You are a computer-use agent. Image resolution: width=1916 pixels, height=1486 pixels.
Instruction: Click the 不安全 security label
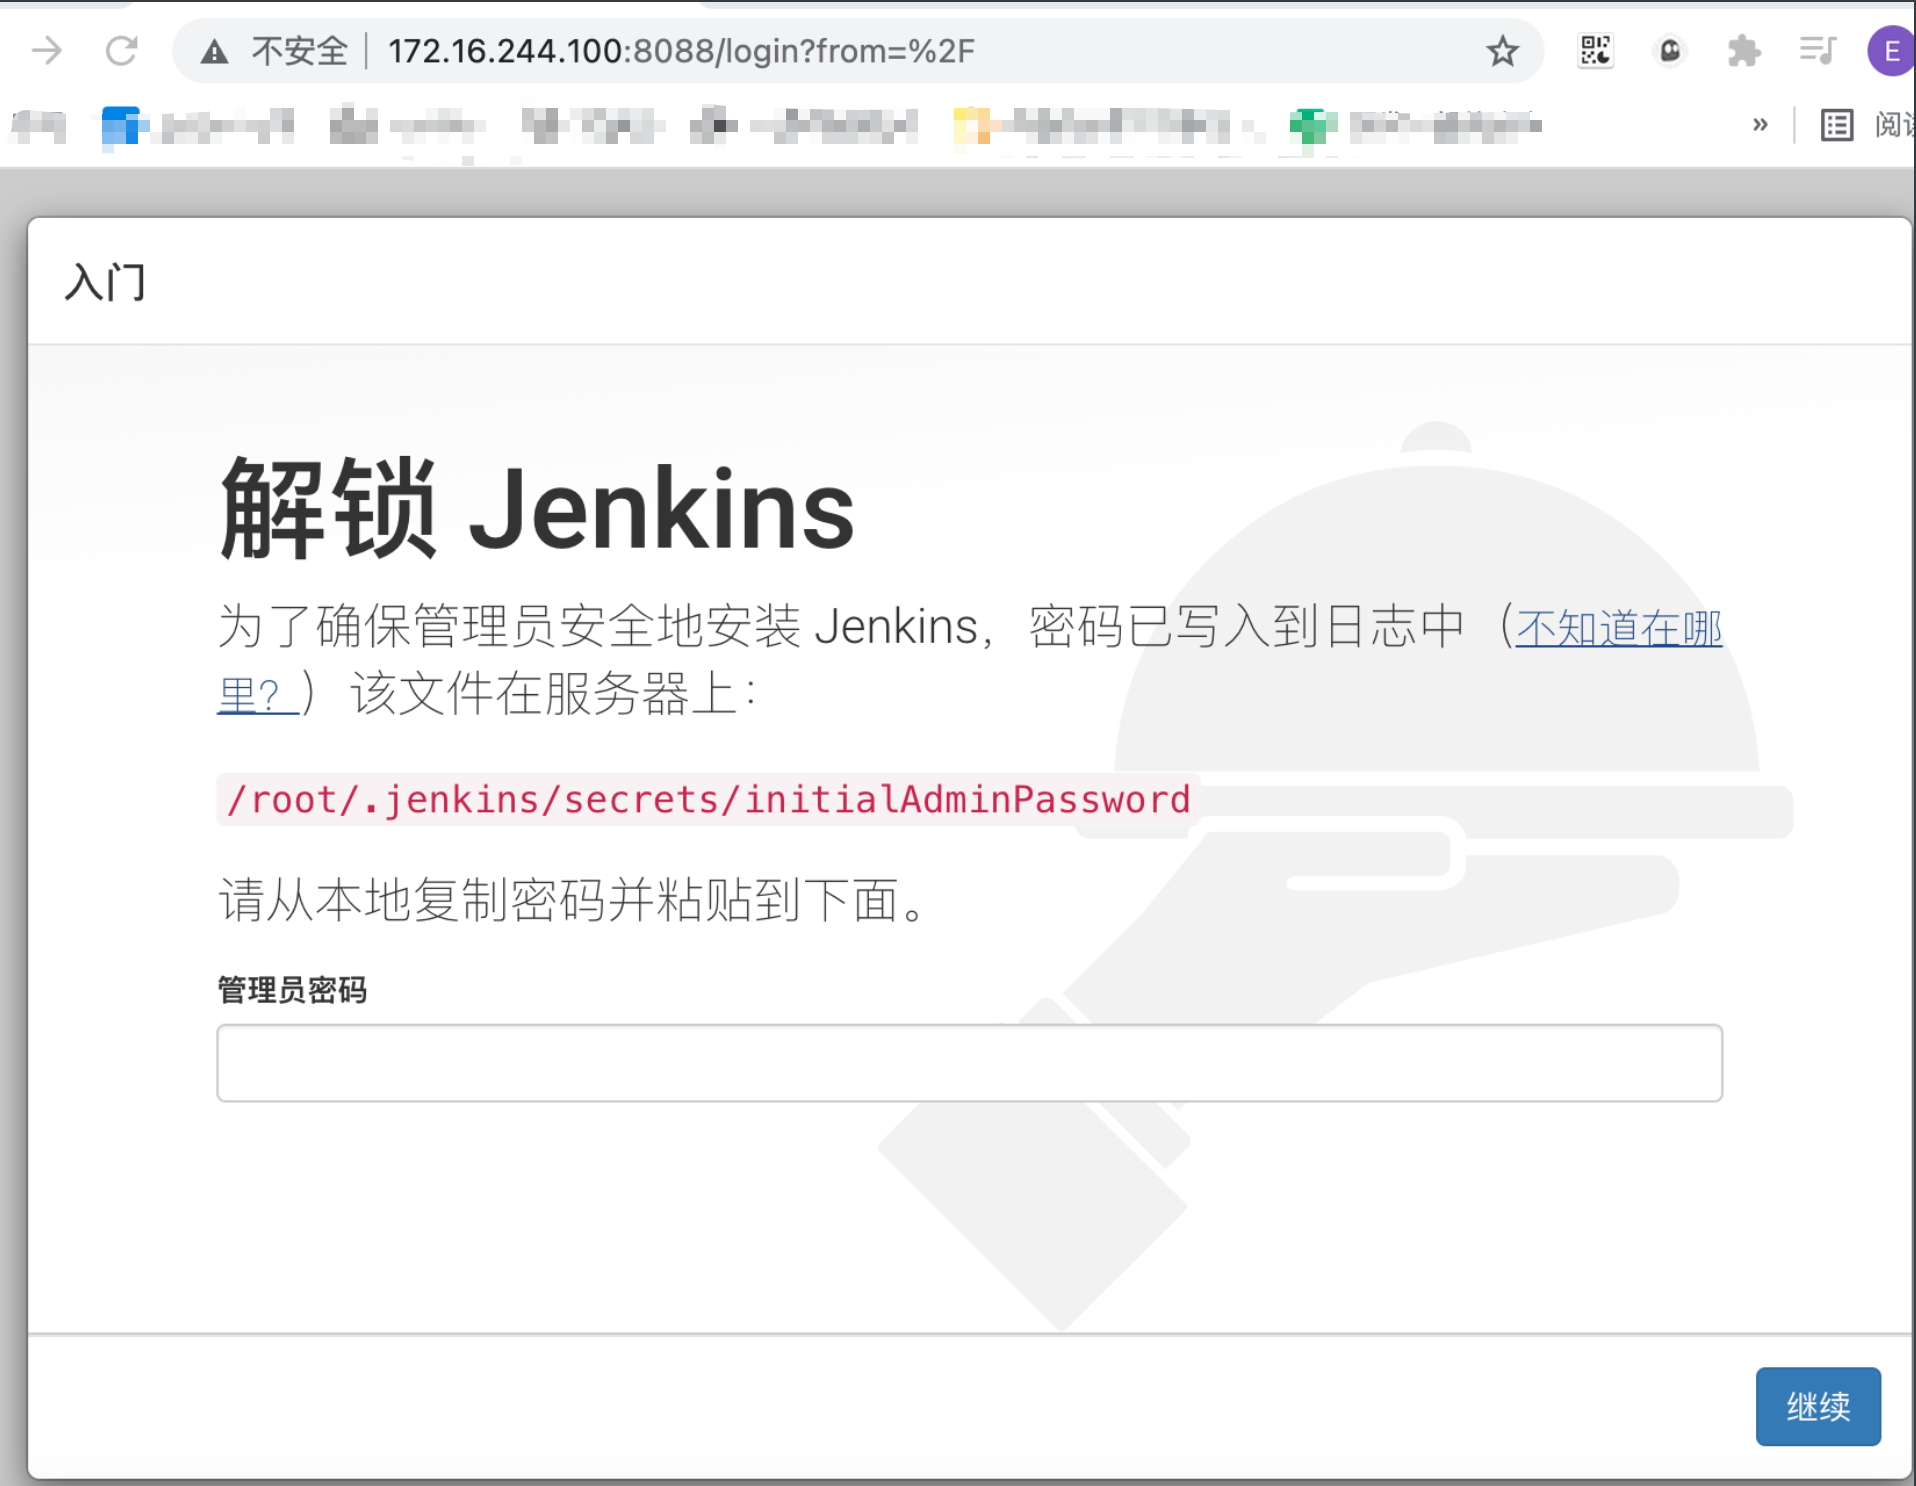(x=299, y=51)
